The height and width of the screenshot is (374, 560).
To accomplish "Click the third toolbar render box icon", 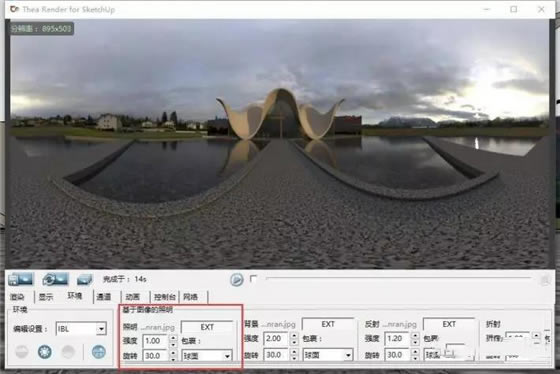I will point(84,279).
